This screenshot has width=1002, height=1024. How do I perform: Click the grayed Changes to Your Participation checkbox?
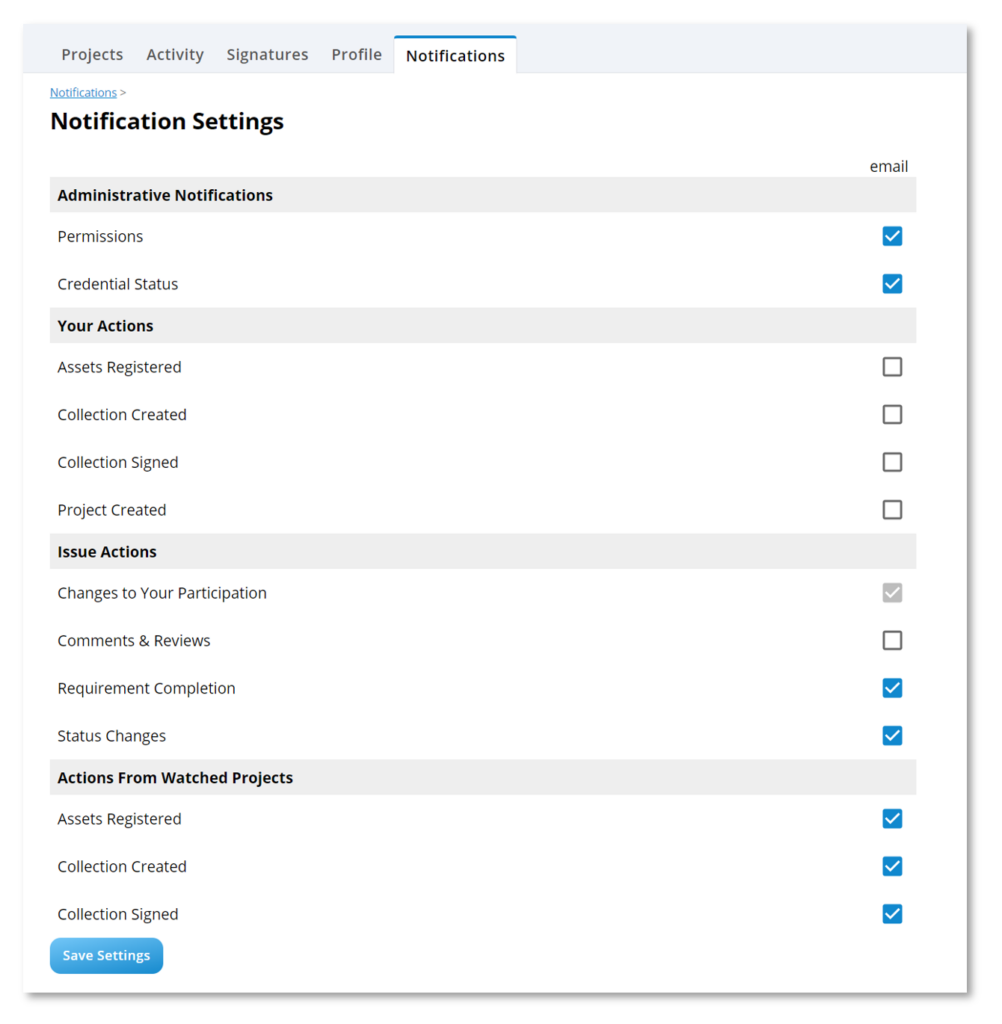click(892, 592)
